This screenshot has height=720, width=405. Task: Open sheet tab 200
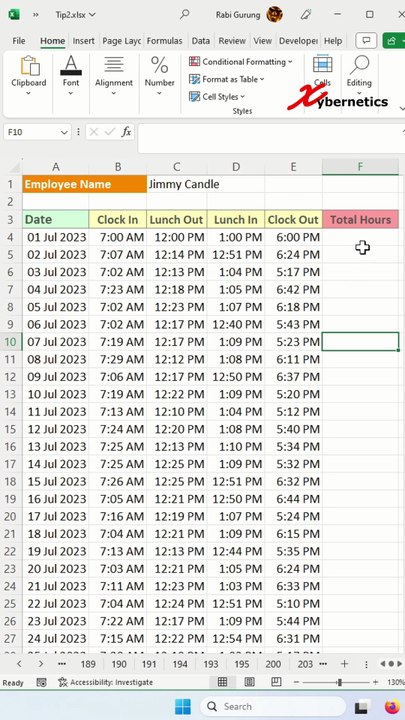point(273,664)
